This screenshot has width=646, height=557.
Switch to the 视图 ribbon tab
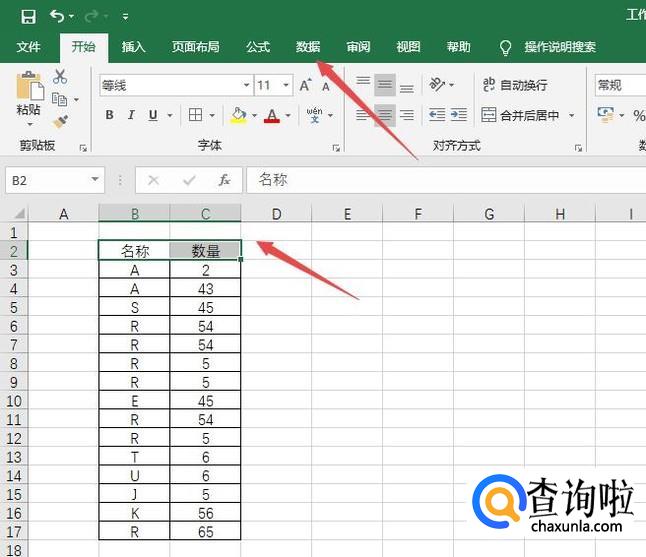(408, 47)
